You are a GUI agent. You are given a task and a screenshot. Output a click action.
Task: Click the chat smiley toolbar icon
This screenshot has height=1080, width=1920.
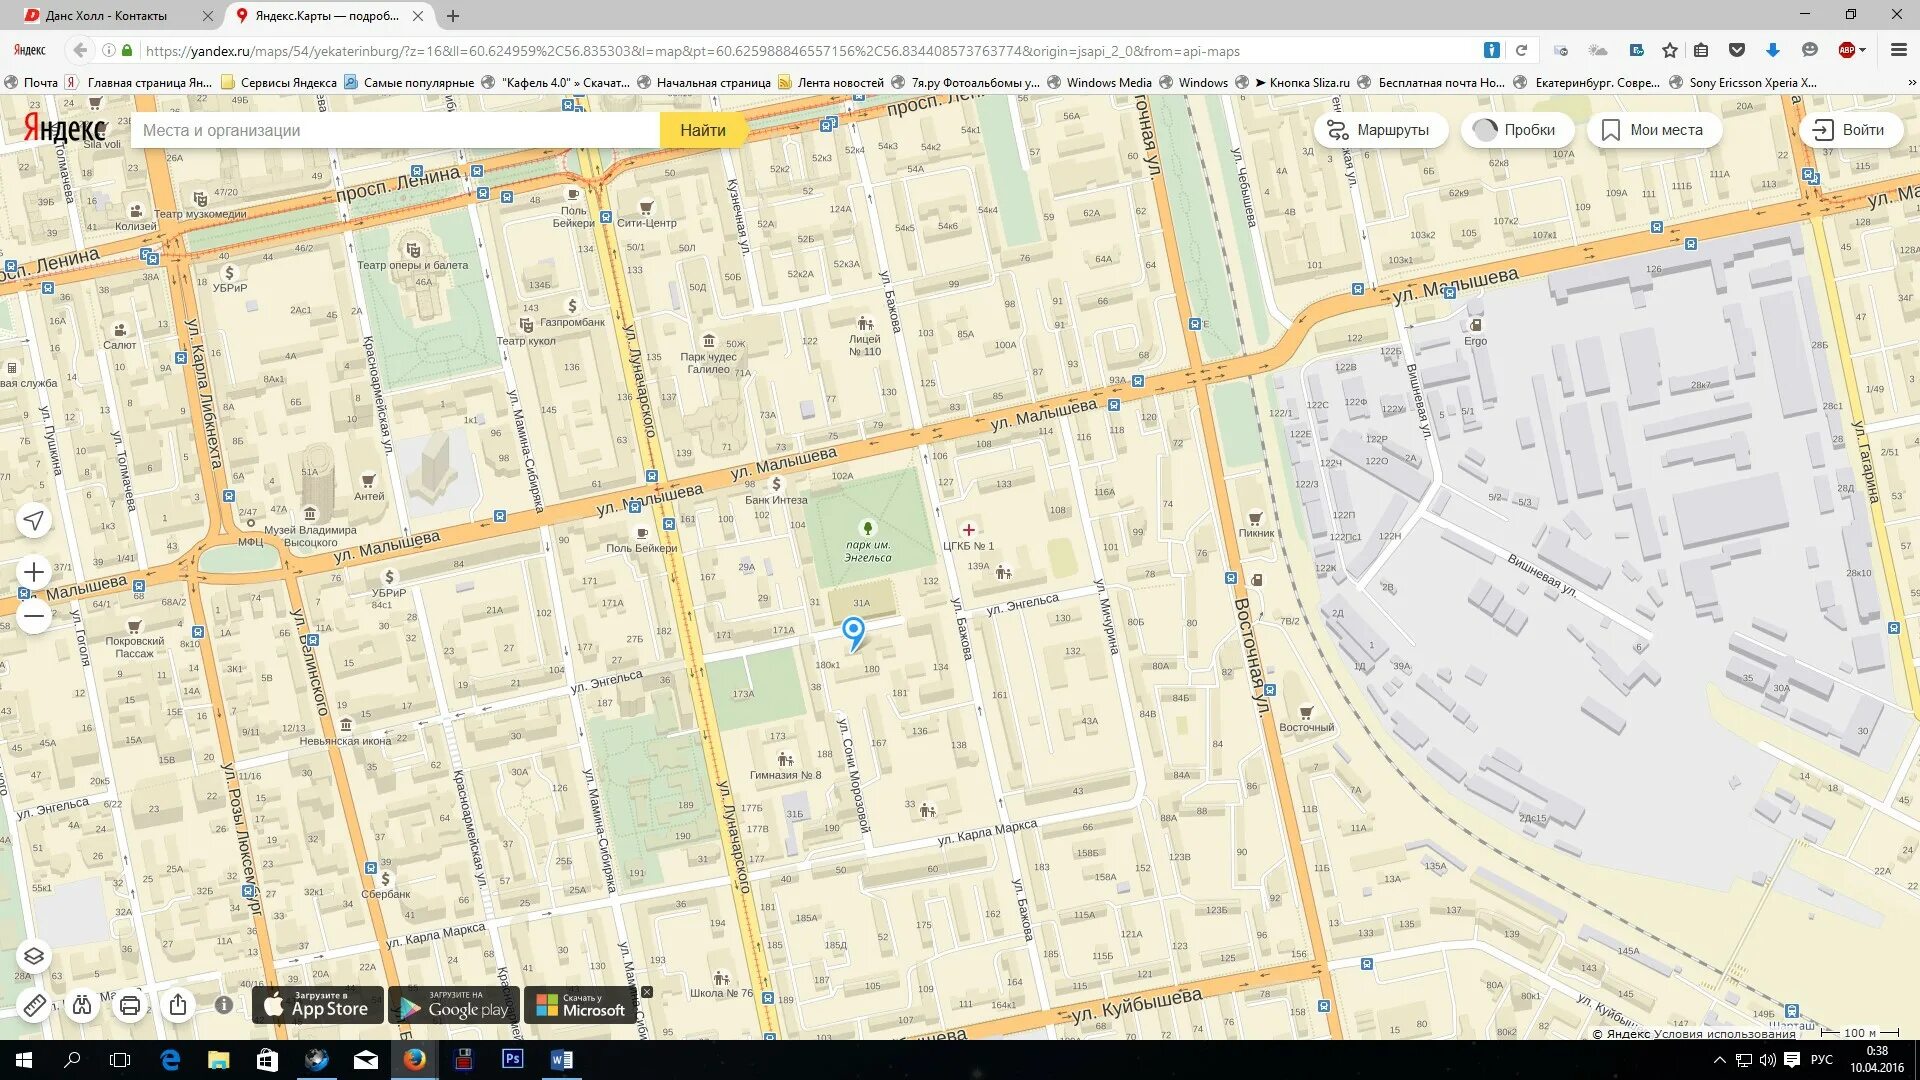[1809, 50]
